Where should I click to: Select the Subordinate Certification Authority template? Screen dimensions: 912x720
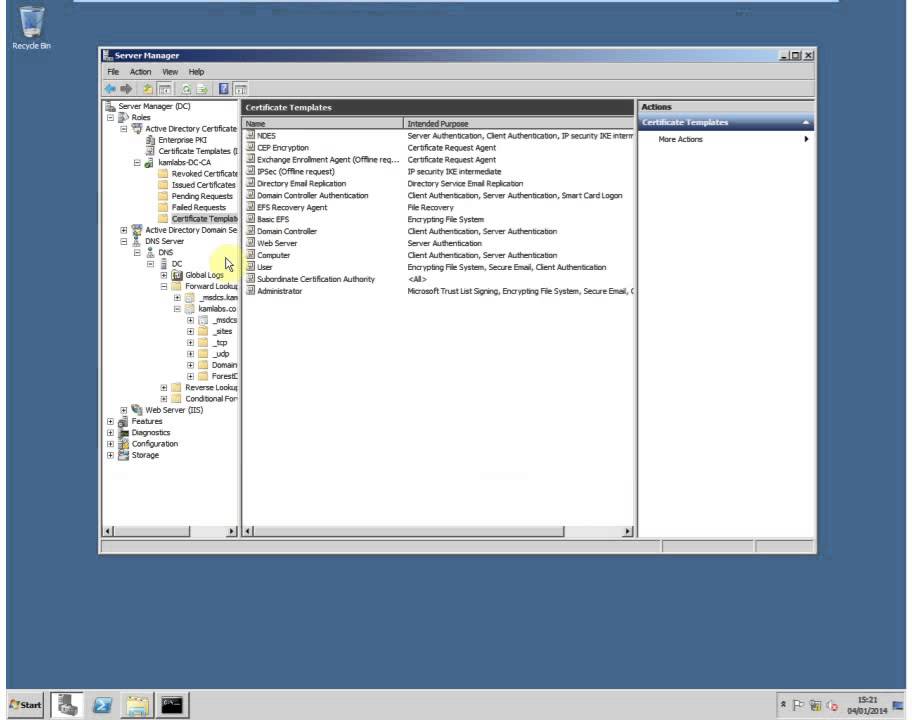click(316, 279)
